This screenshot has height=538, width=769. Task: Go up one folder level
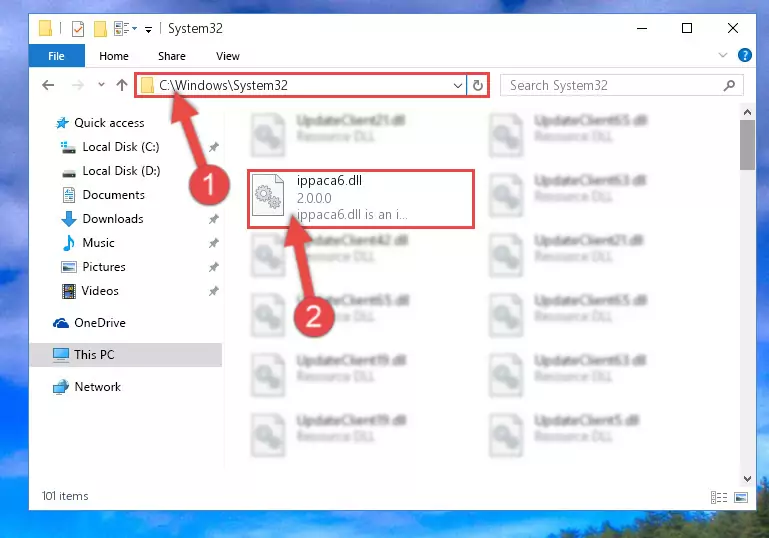pyautogui.click(x=122, y=85)
